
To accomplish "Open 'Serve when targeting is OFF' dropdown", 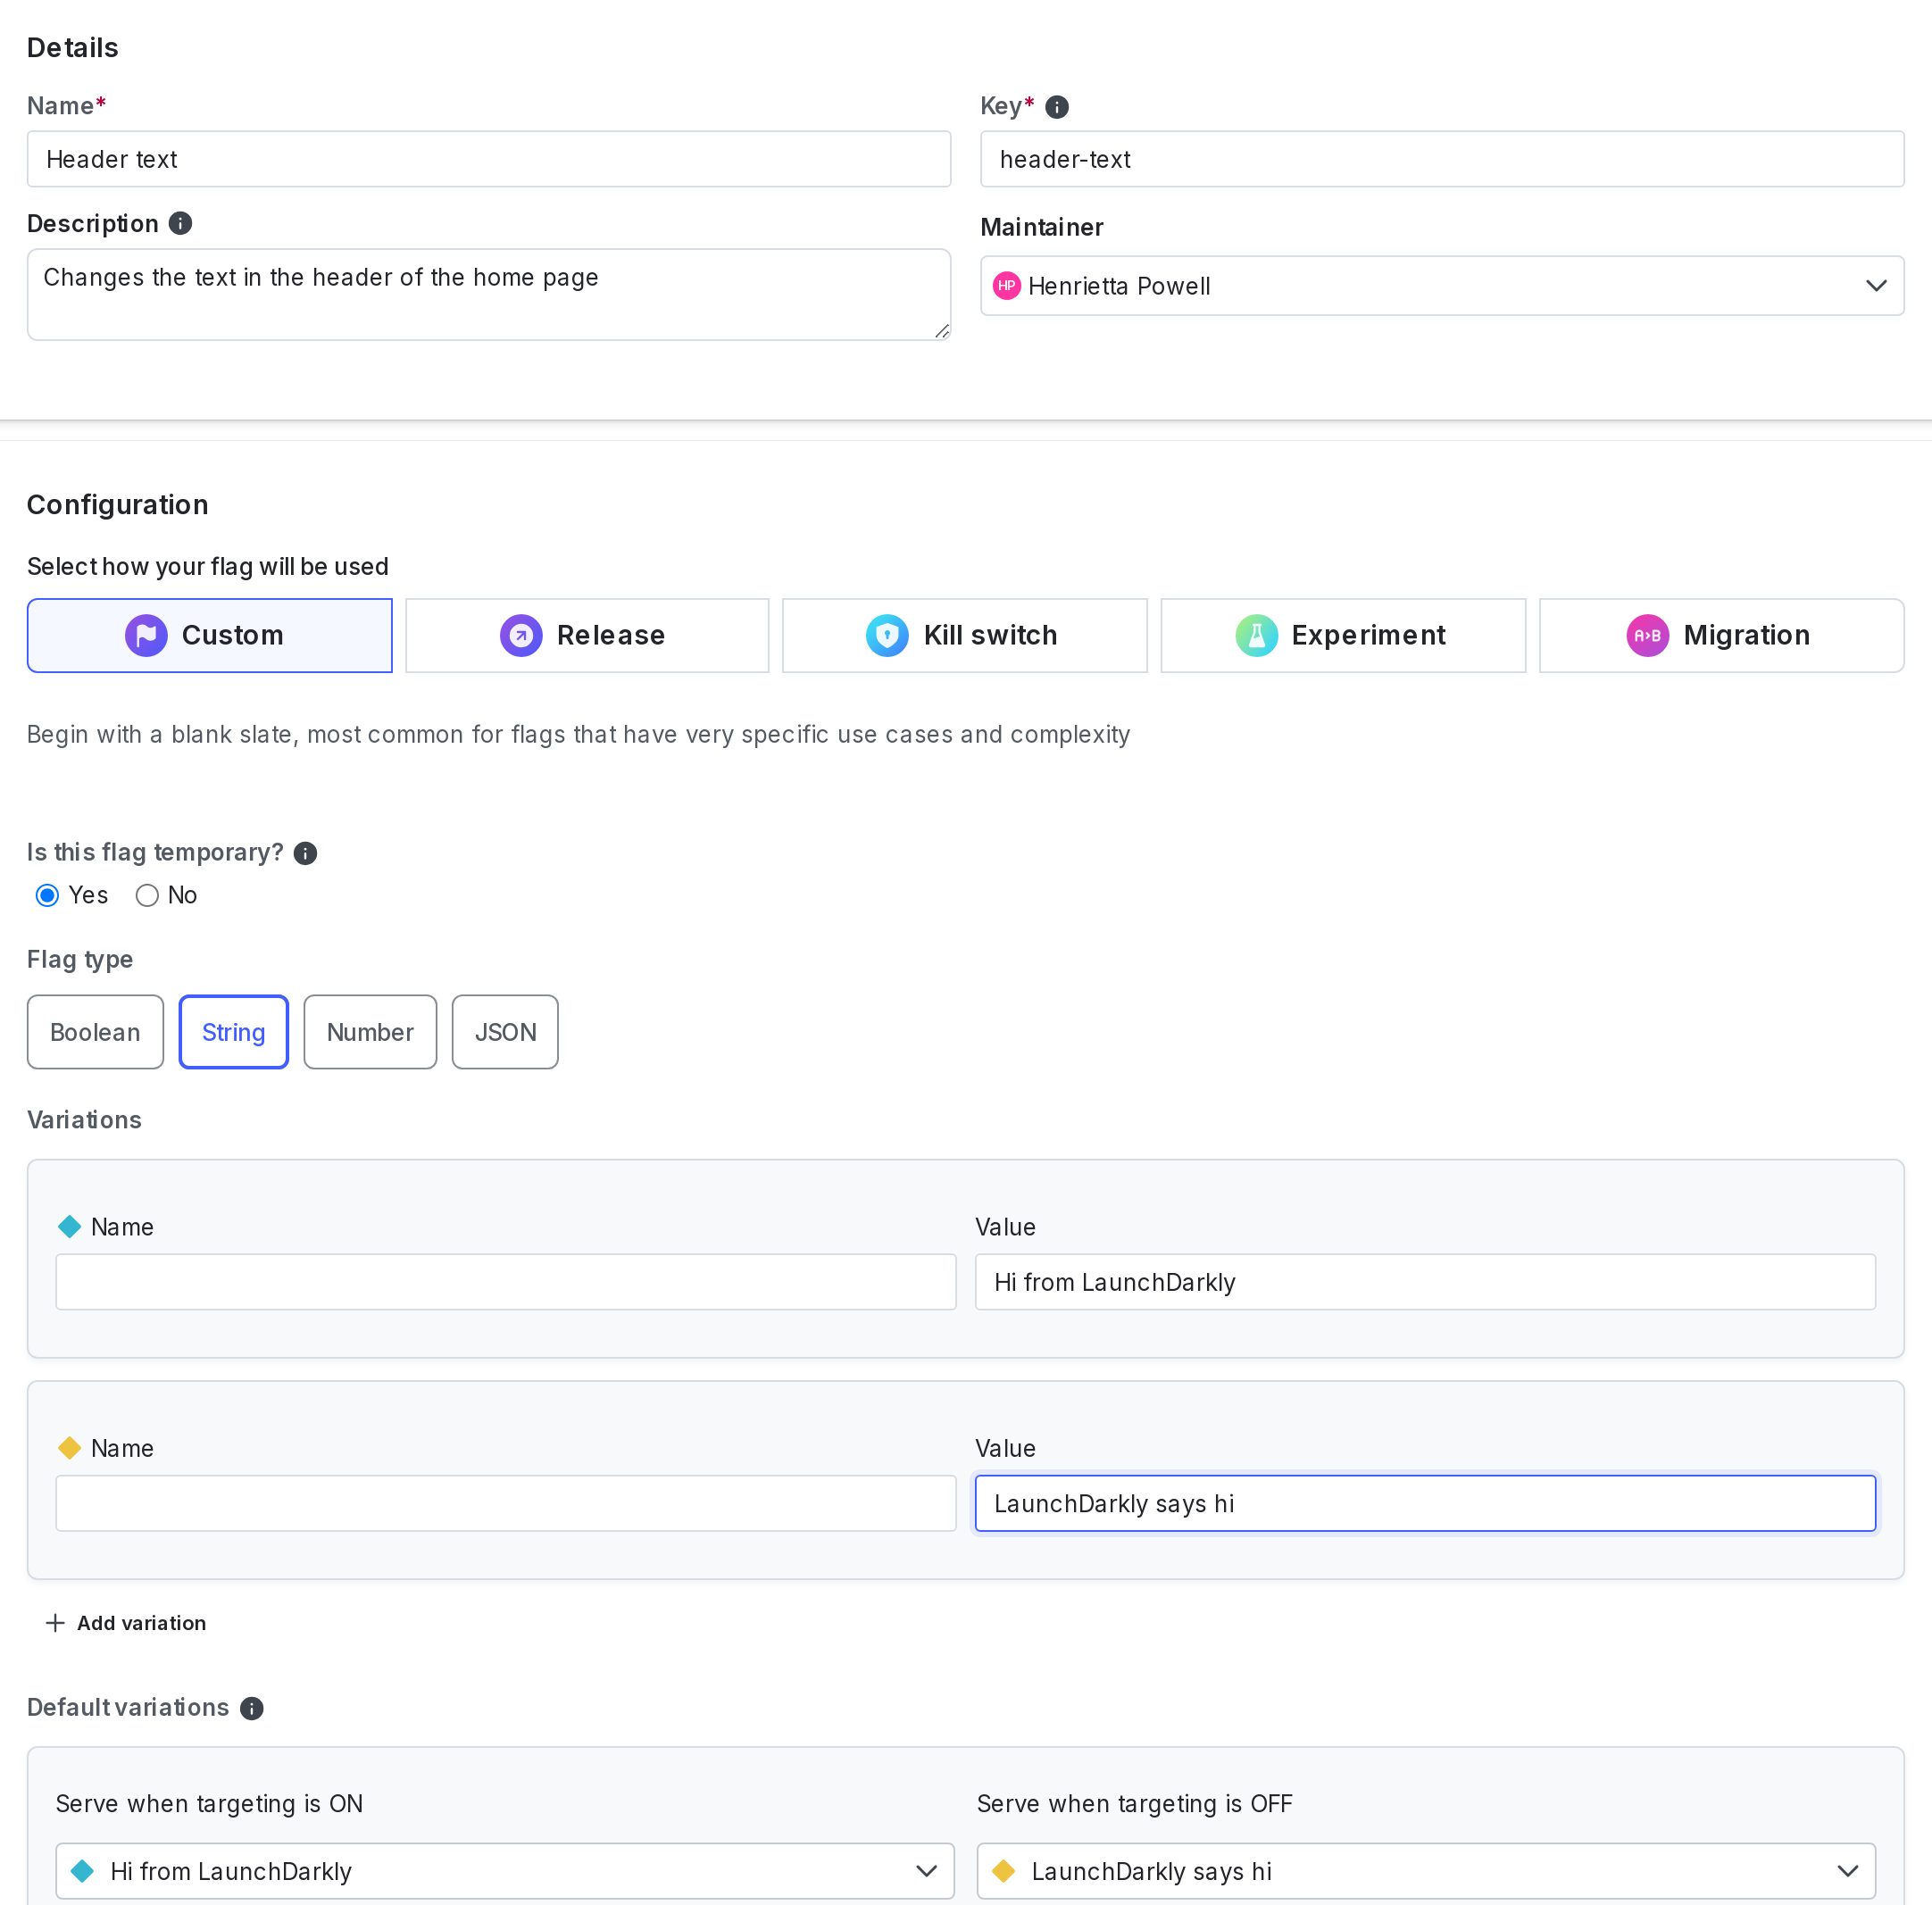I will click(1426, 1871).
